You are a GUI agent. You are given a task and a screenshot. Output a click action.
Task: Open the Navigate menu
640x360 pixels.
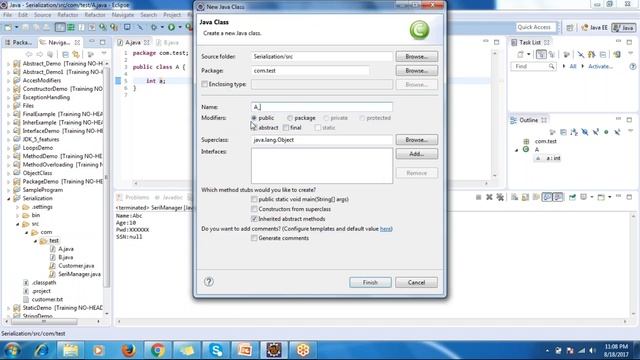[x=123, y=15]
